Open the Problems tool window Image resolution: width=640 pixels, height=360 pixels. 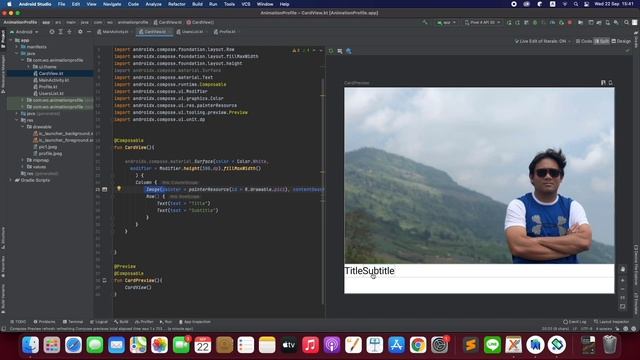[x=44, y=322]
